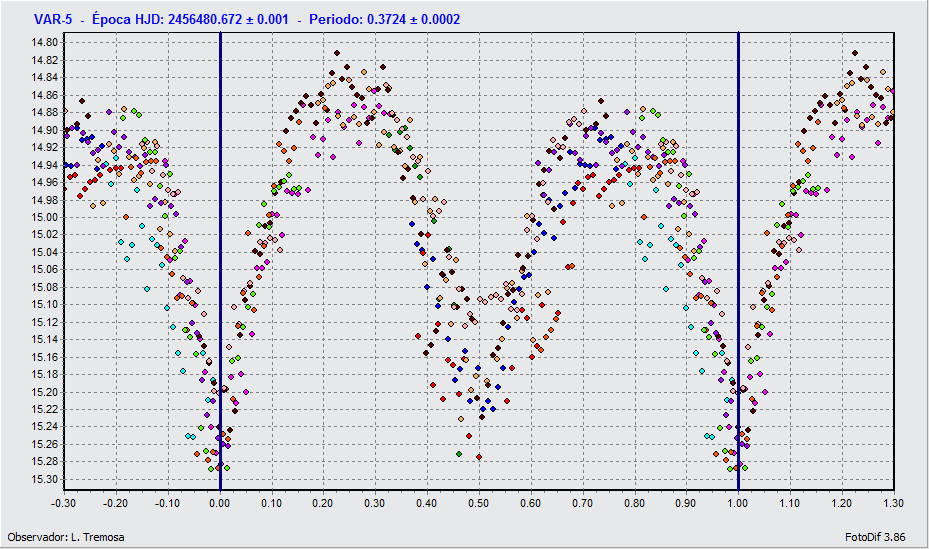
Task: Click the 0.70 phase axis label
Action: 582,503
